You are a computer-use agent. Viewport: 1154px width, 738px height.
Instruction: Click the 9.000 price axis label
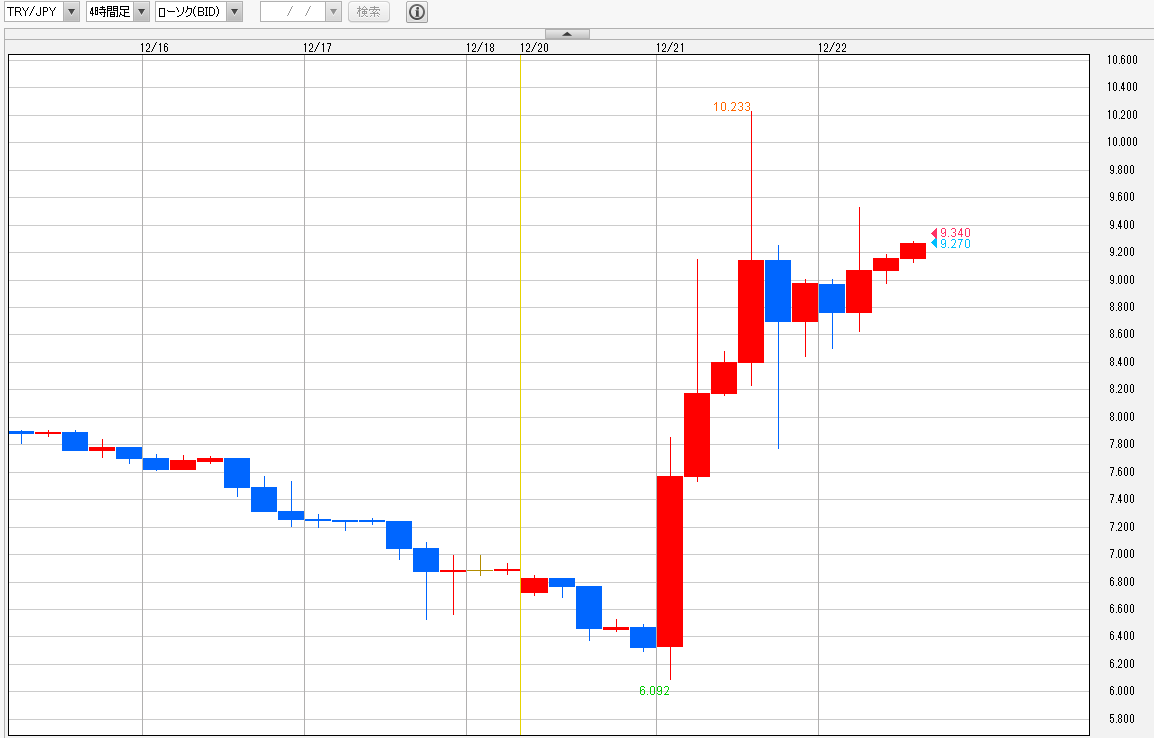(1122, 280)
